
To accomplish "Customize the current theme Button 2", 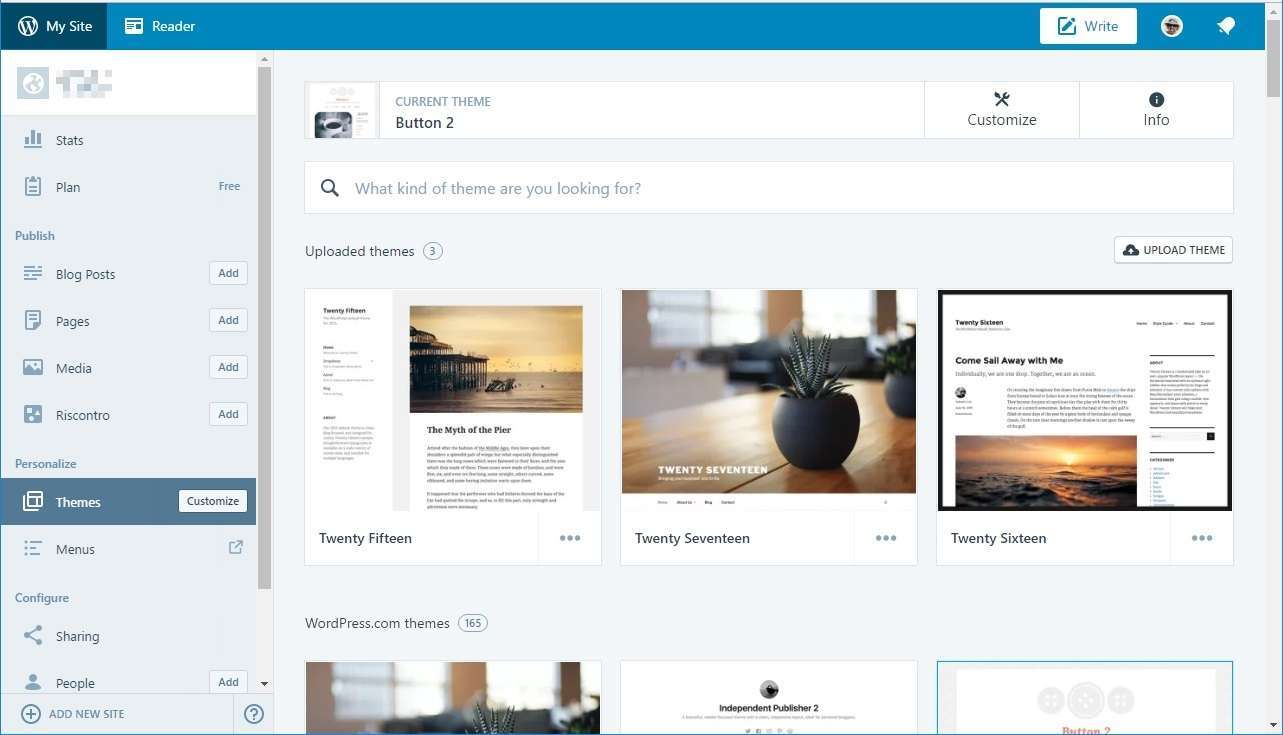I will (1002, 110).
